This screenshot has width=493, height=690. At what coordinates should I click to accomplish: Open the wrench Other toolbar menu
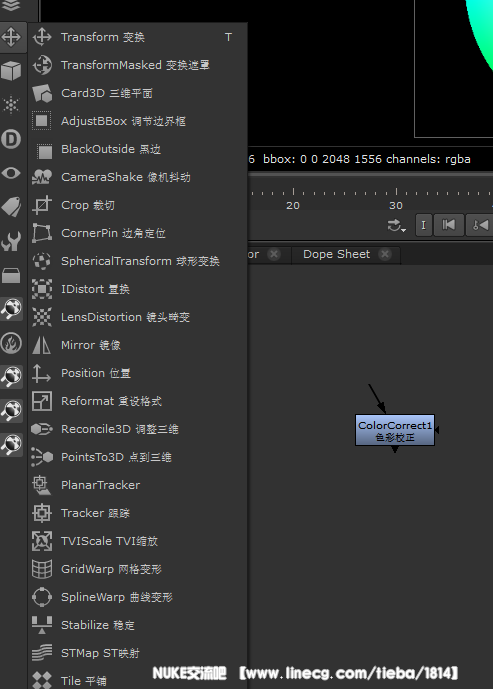11,241
